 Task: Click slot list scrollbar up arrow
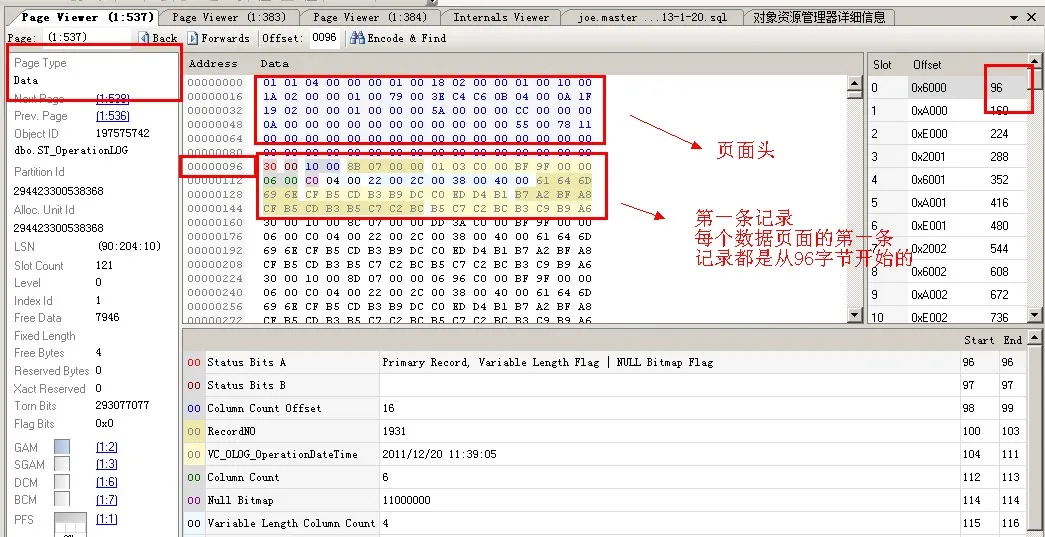[1034, 61]
